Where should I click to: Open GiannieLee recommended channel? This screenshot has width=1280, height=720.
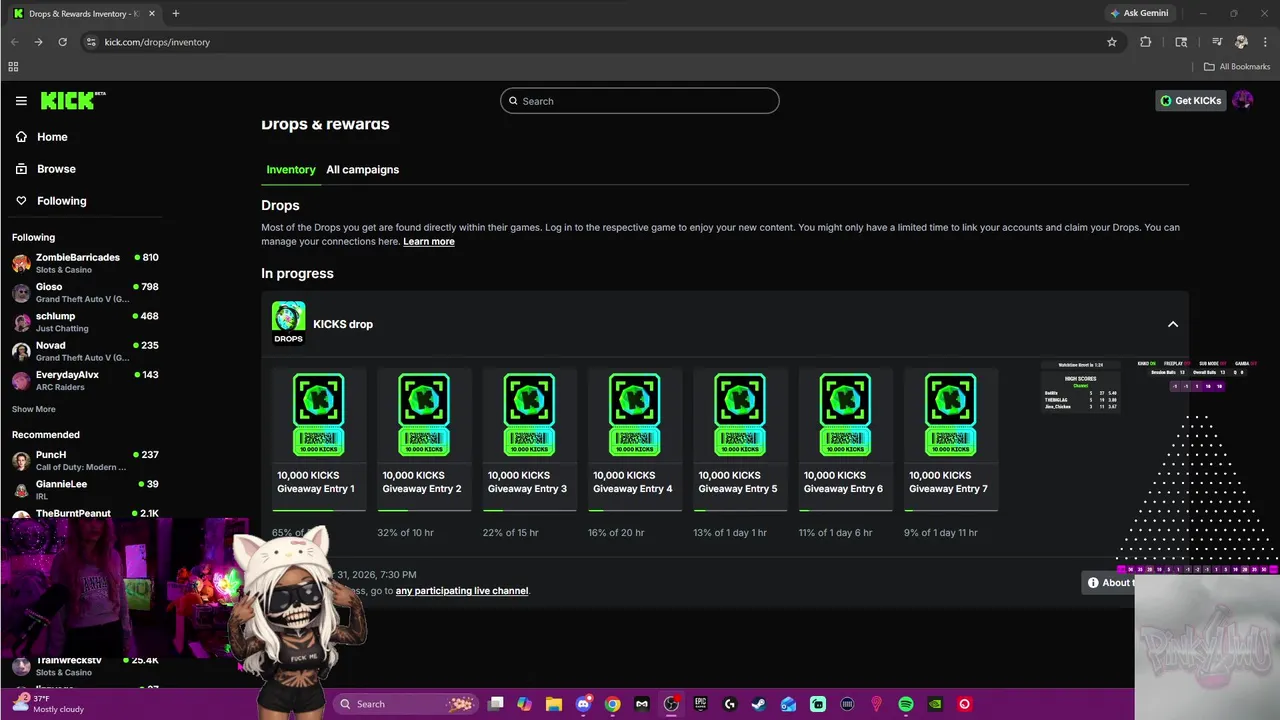click(x=85, y=489)
